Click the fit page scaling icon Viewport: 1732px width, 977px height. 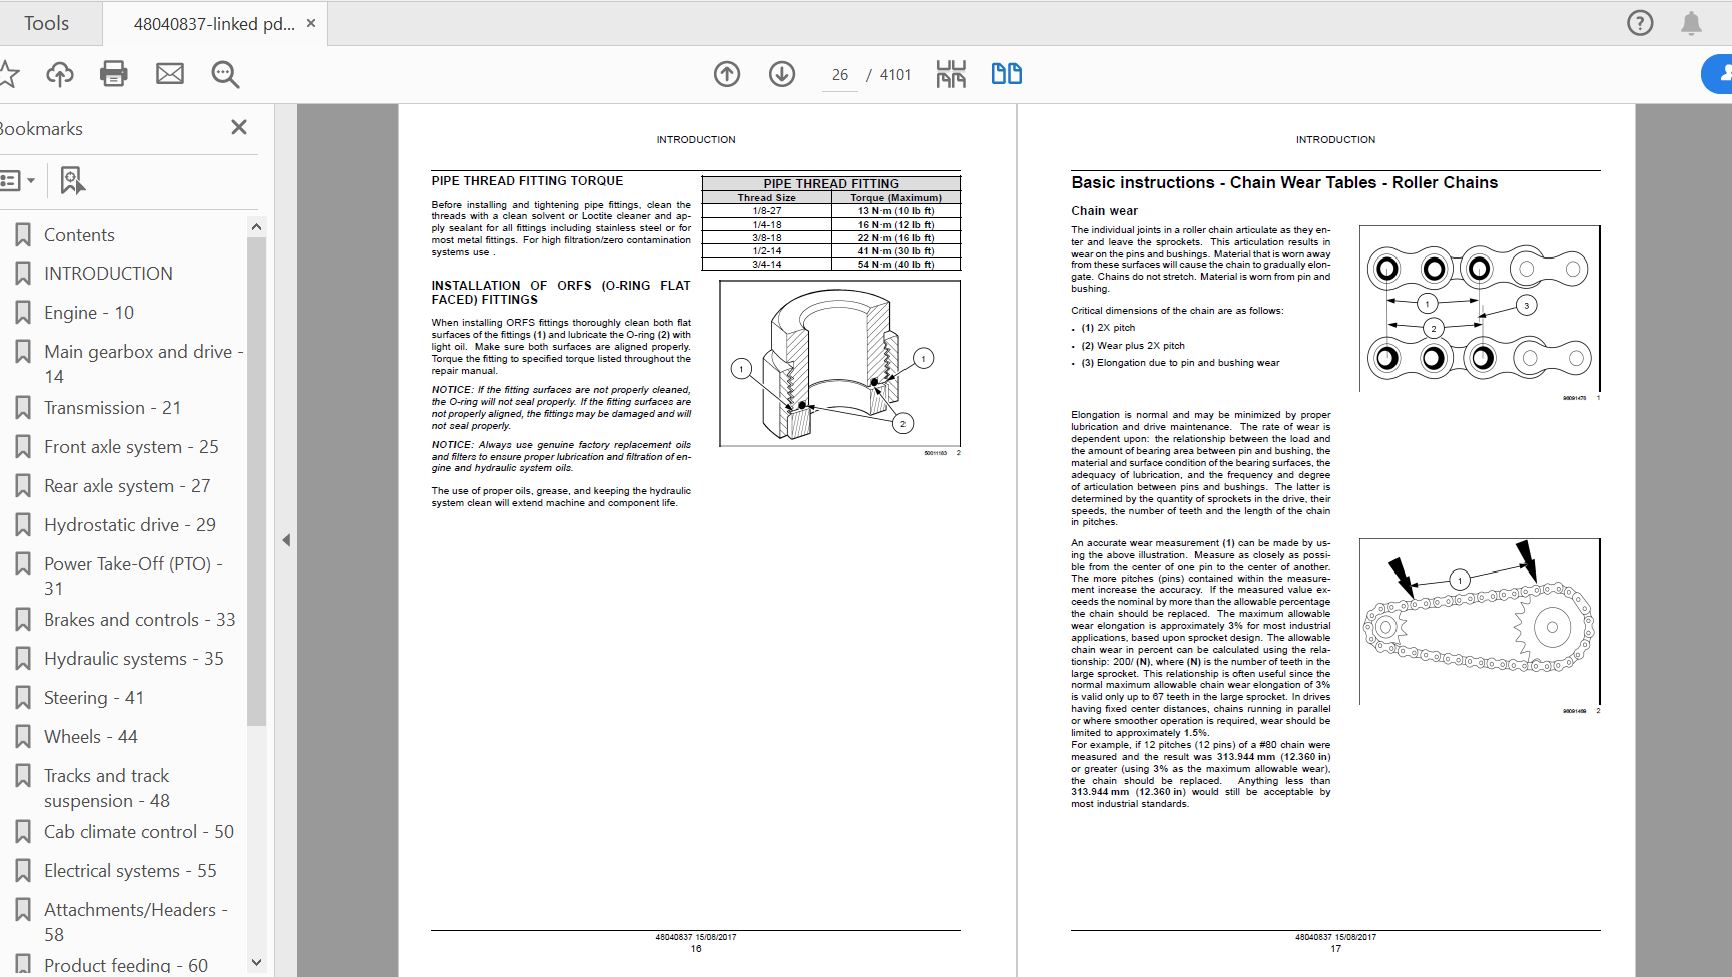tap(951, 74)
